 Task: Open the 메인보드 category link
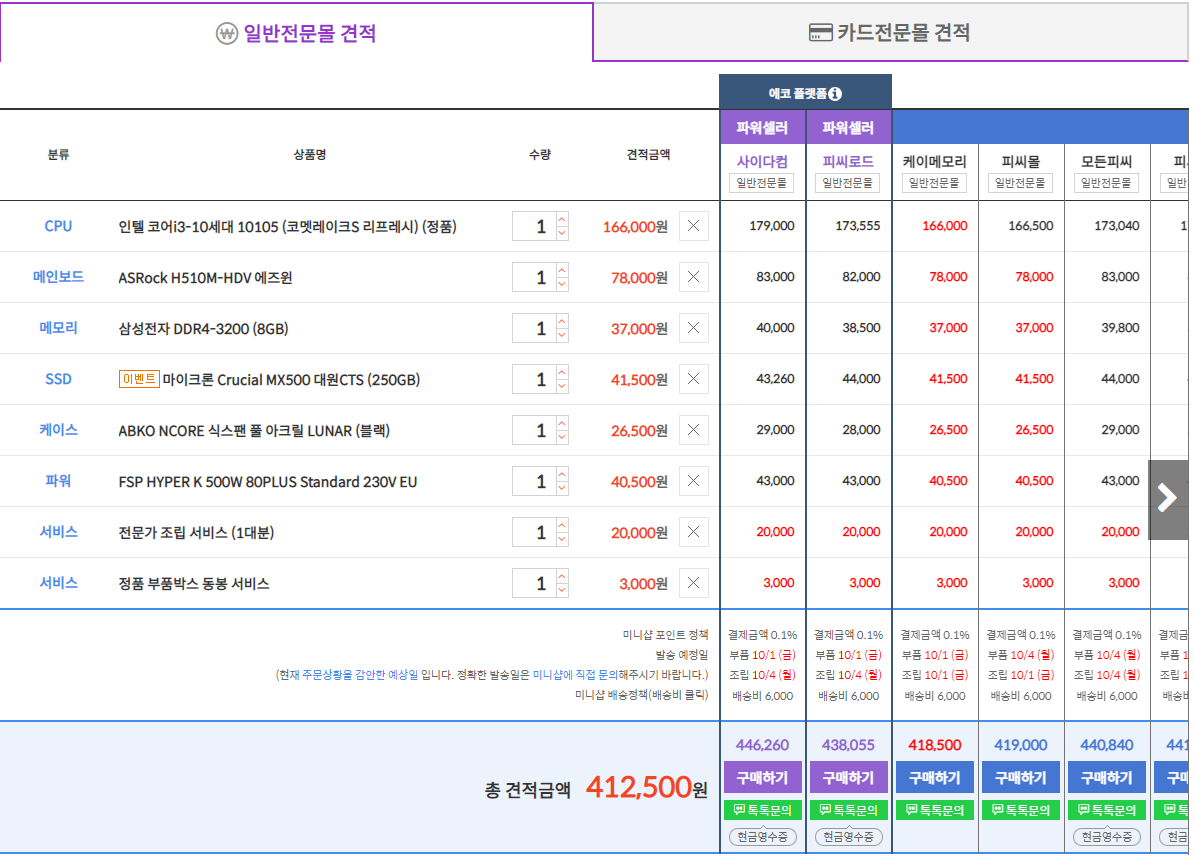(58, 277)
